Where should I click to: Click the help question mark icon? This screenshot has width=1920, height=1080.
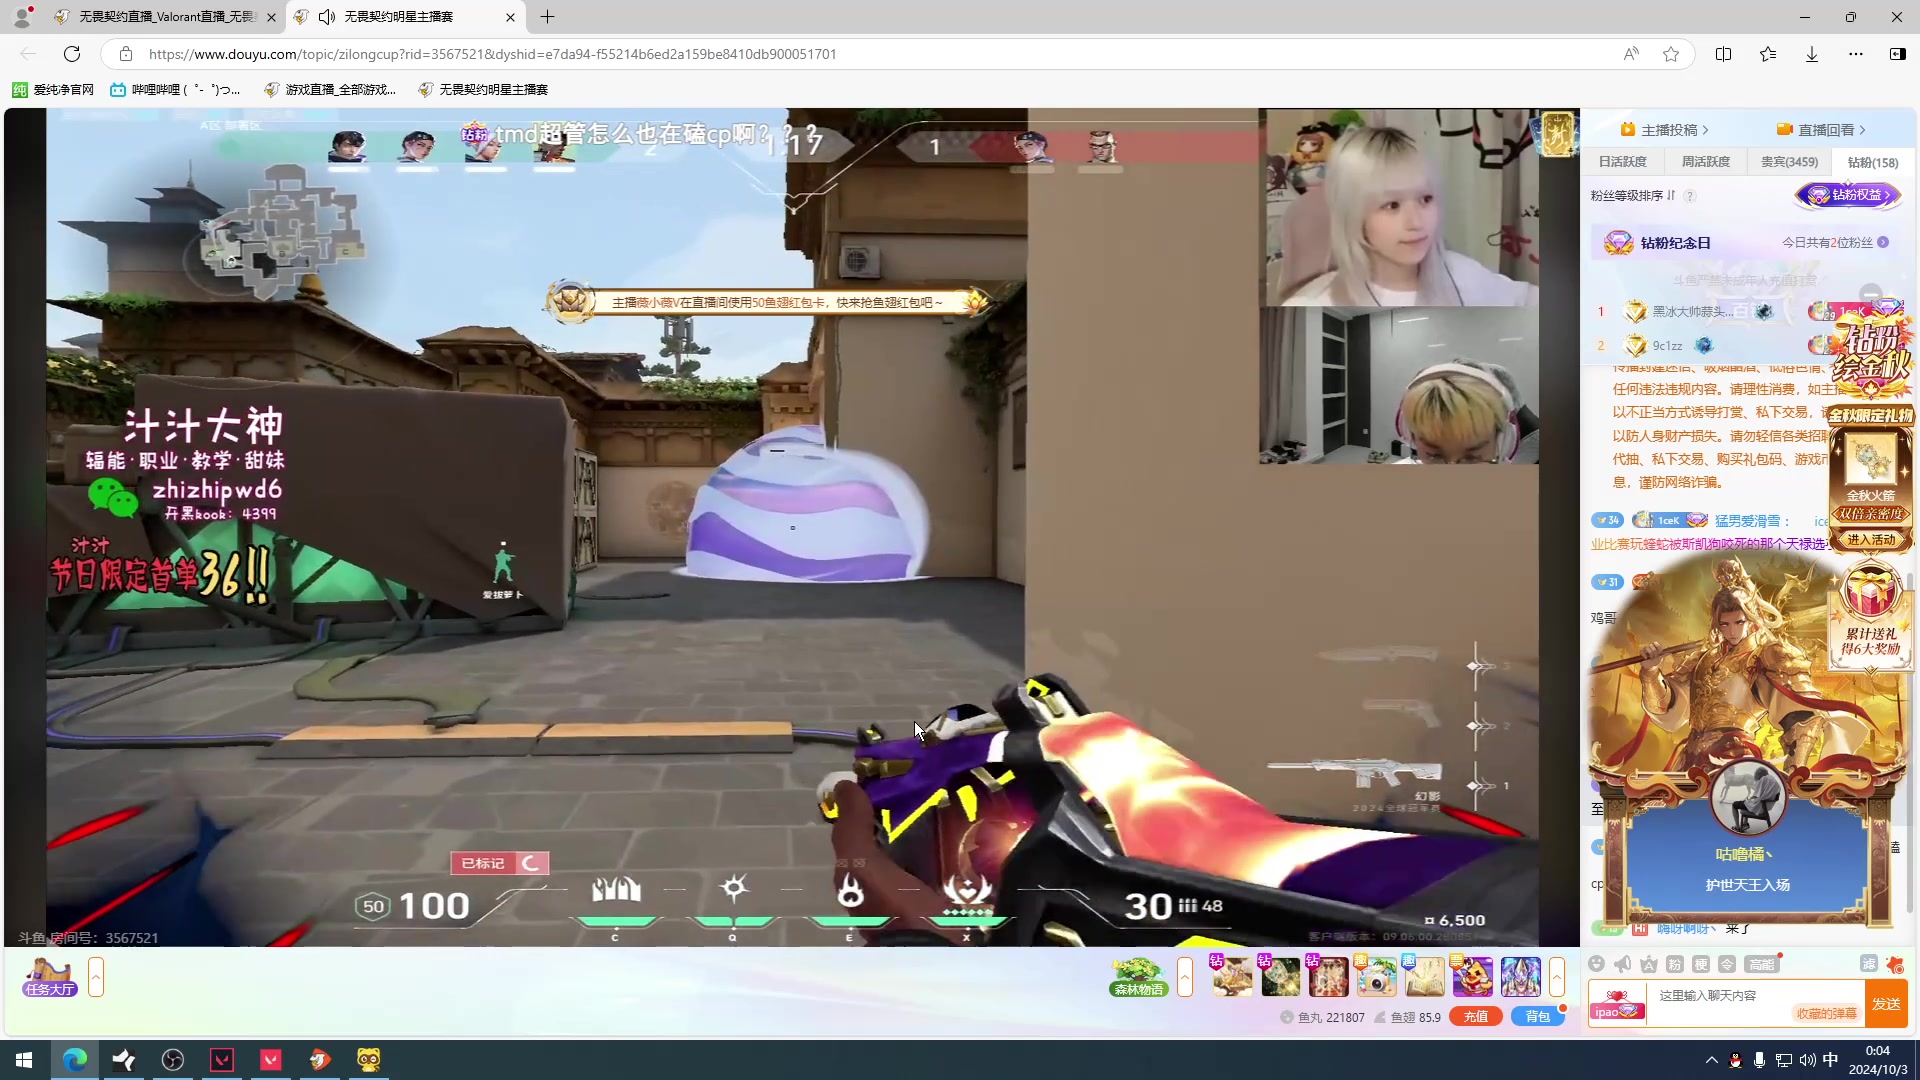[x=1690, y=196]
